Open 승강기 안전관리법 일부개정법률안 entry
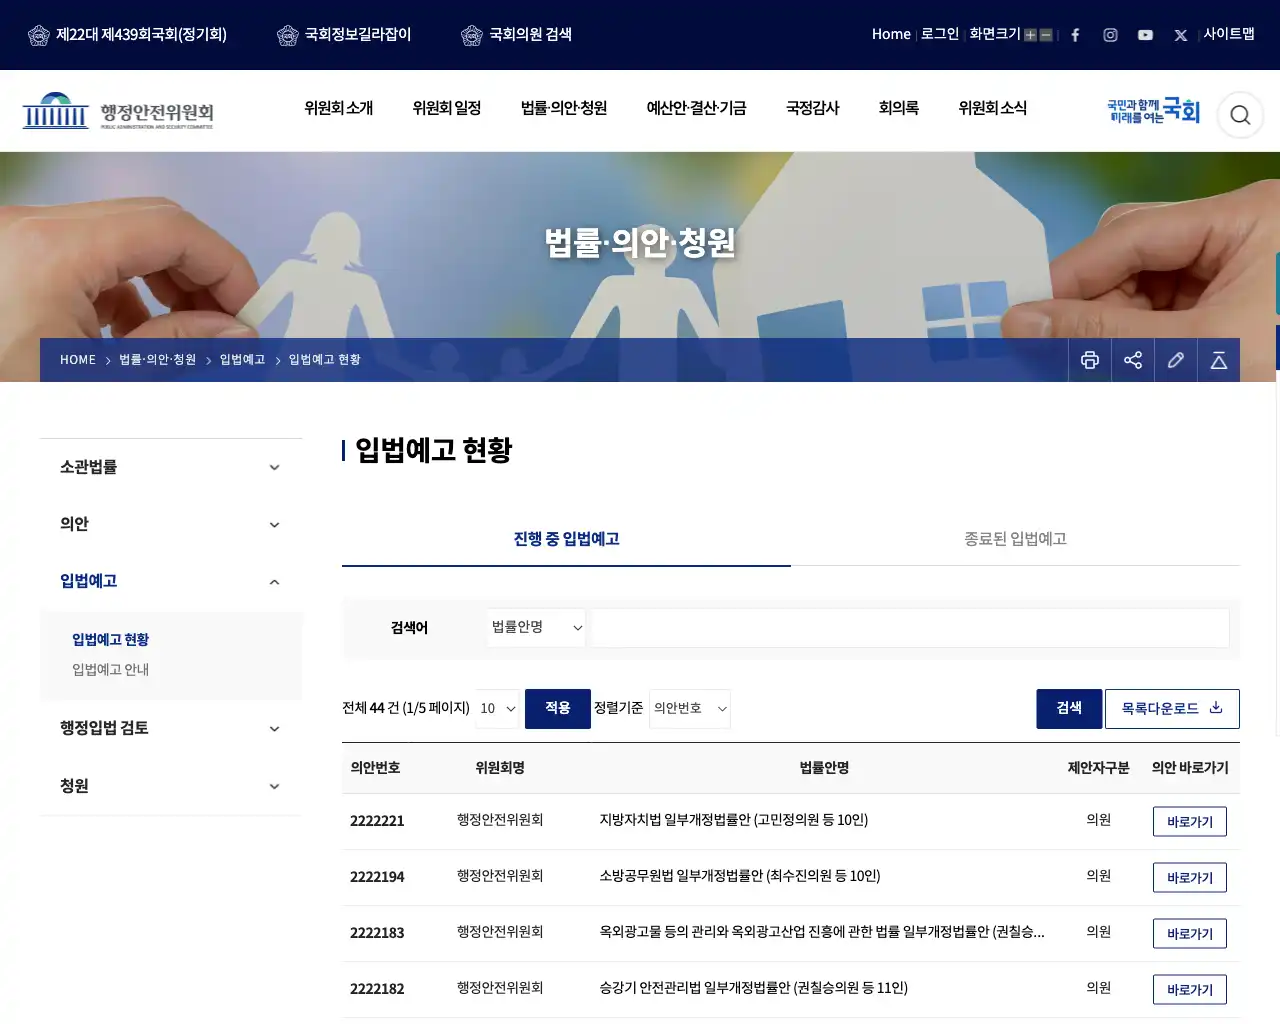 coord(754,988)
